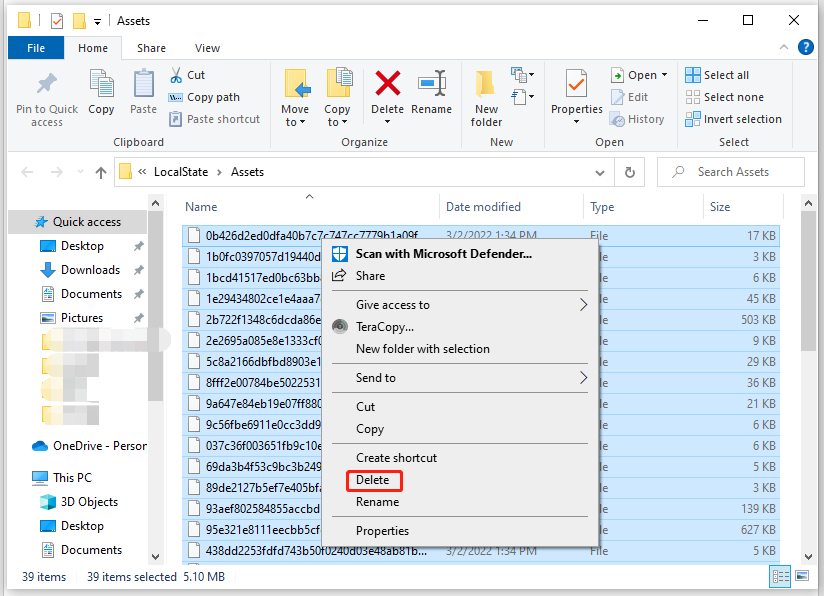Click the red X Delete ribbon icon
824x596 pixels.
(388, 84)
